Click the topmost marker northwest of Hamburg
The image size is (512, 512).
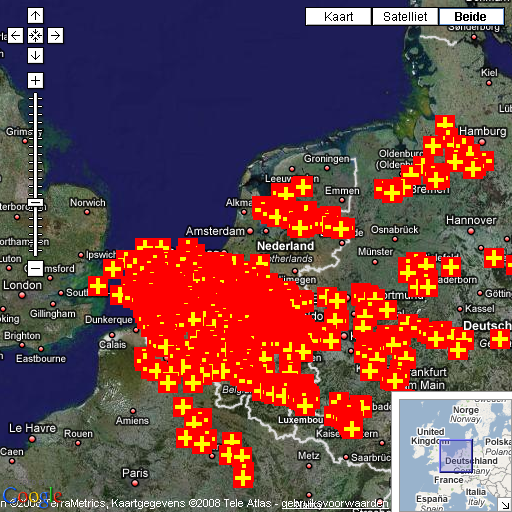445,125
